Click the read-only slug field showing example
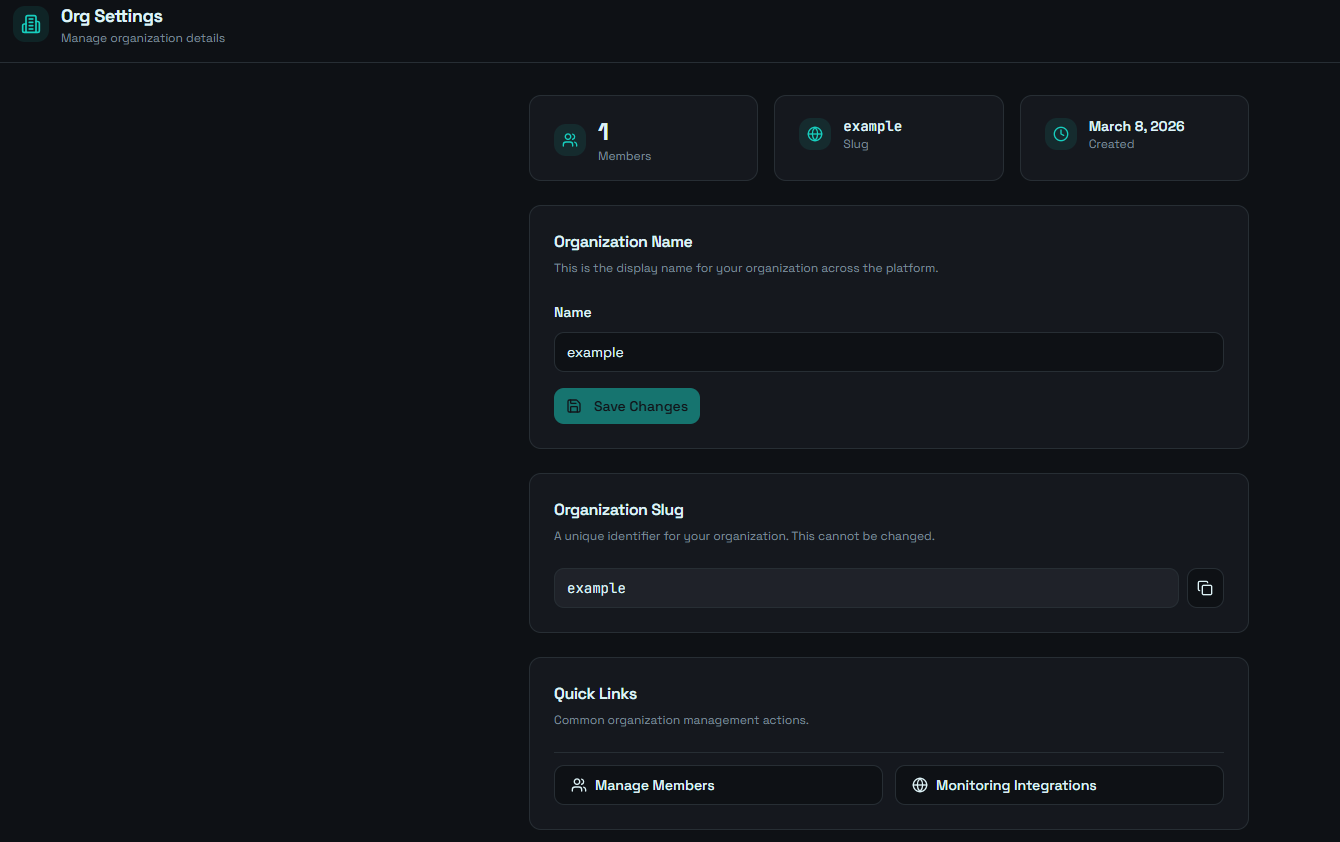 click(866, 588)
